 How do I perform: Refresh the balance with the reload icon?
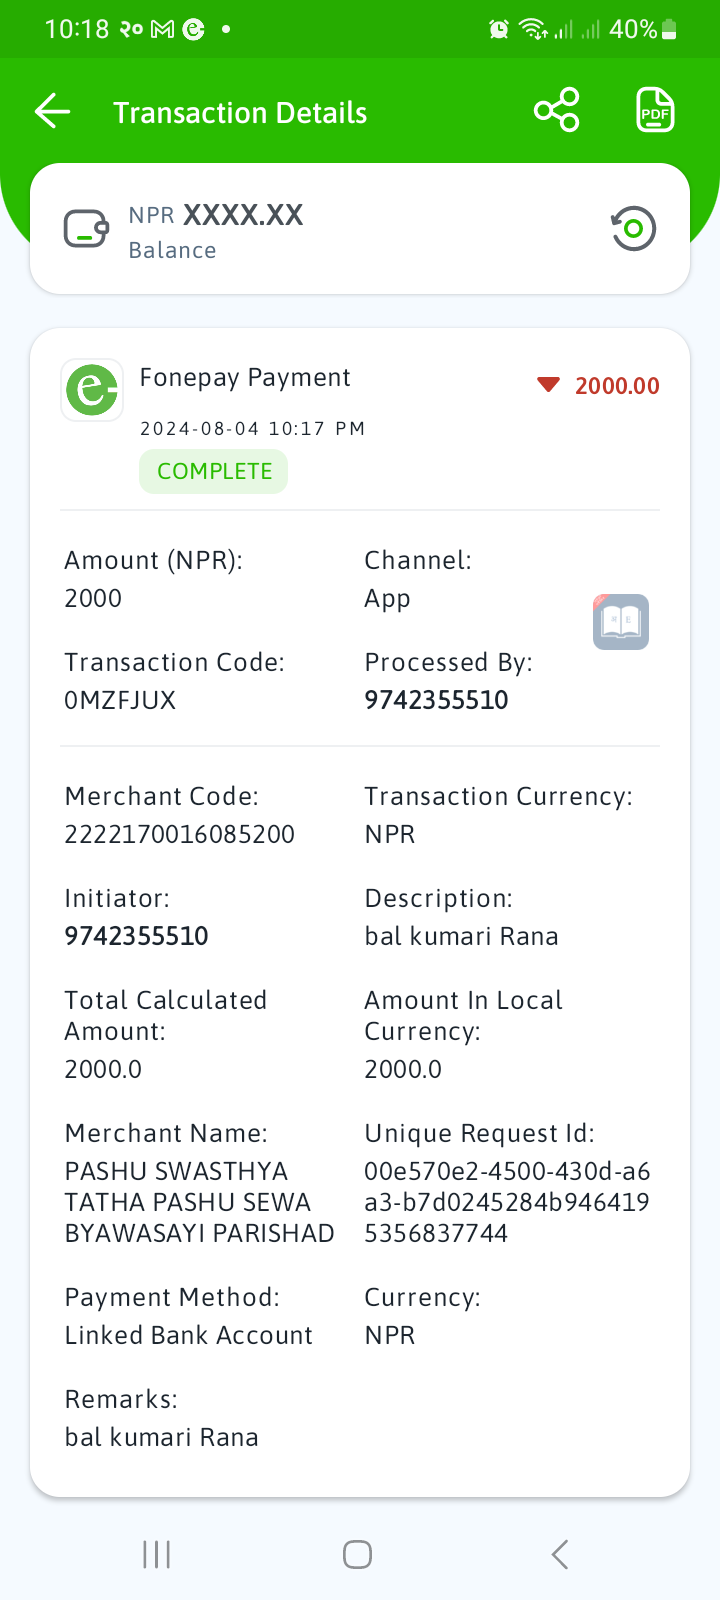tap(633, 229)
